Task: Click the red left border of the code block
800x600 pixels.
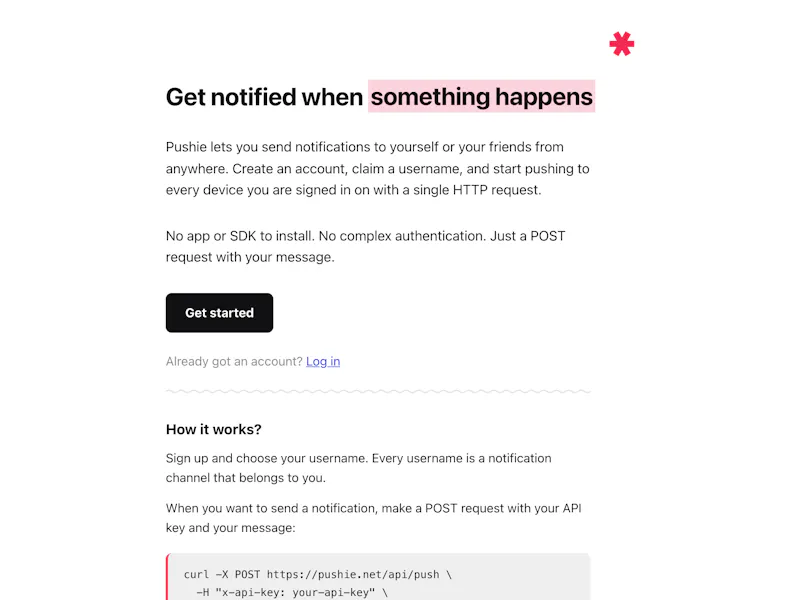Action: pyautogui.click(x=167, y=577)
